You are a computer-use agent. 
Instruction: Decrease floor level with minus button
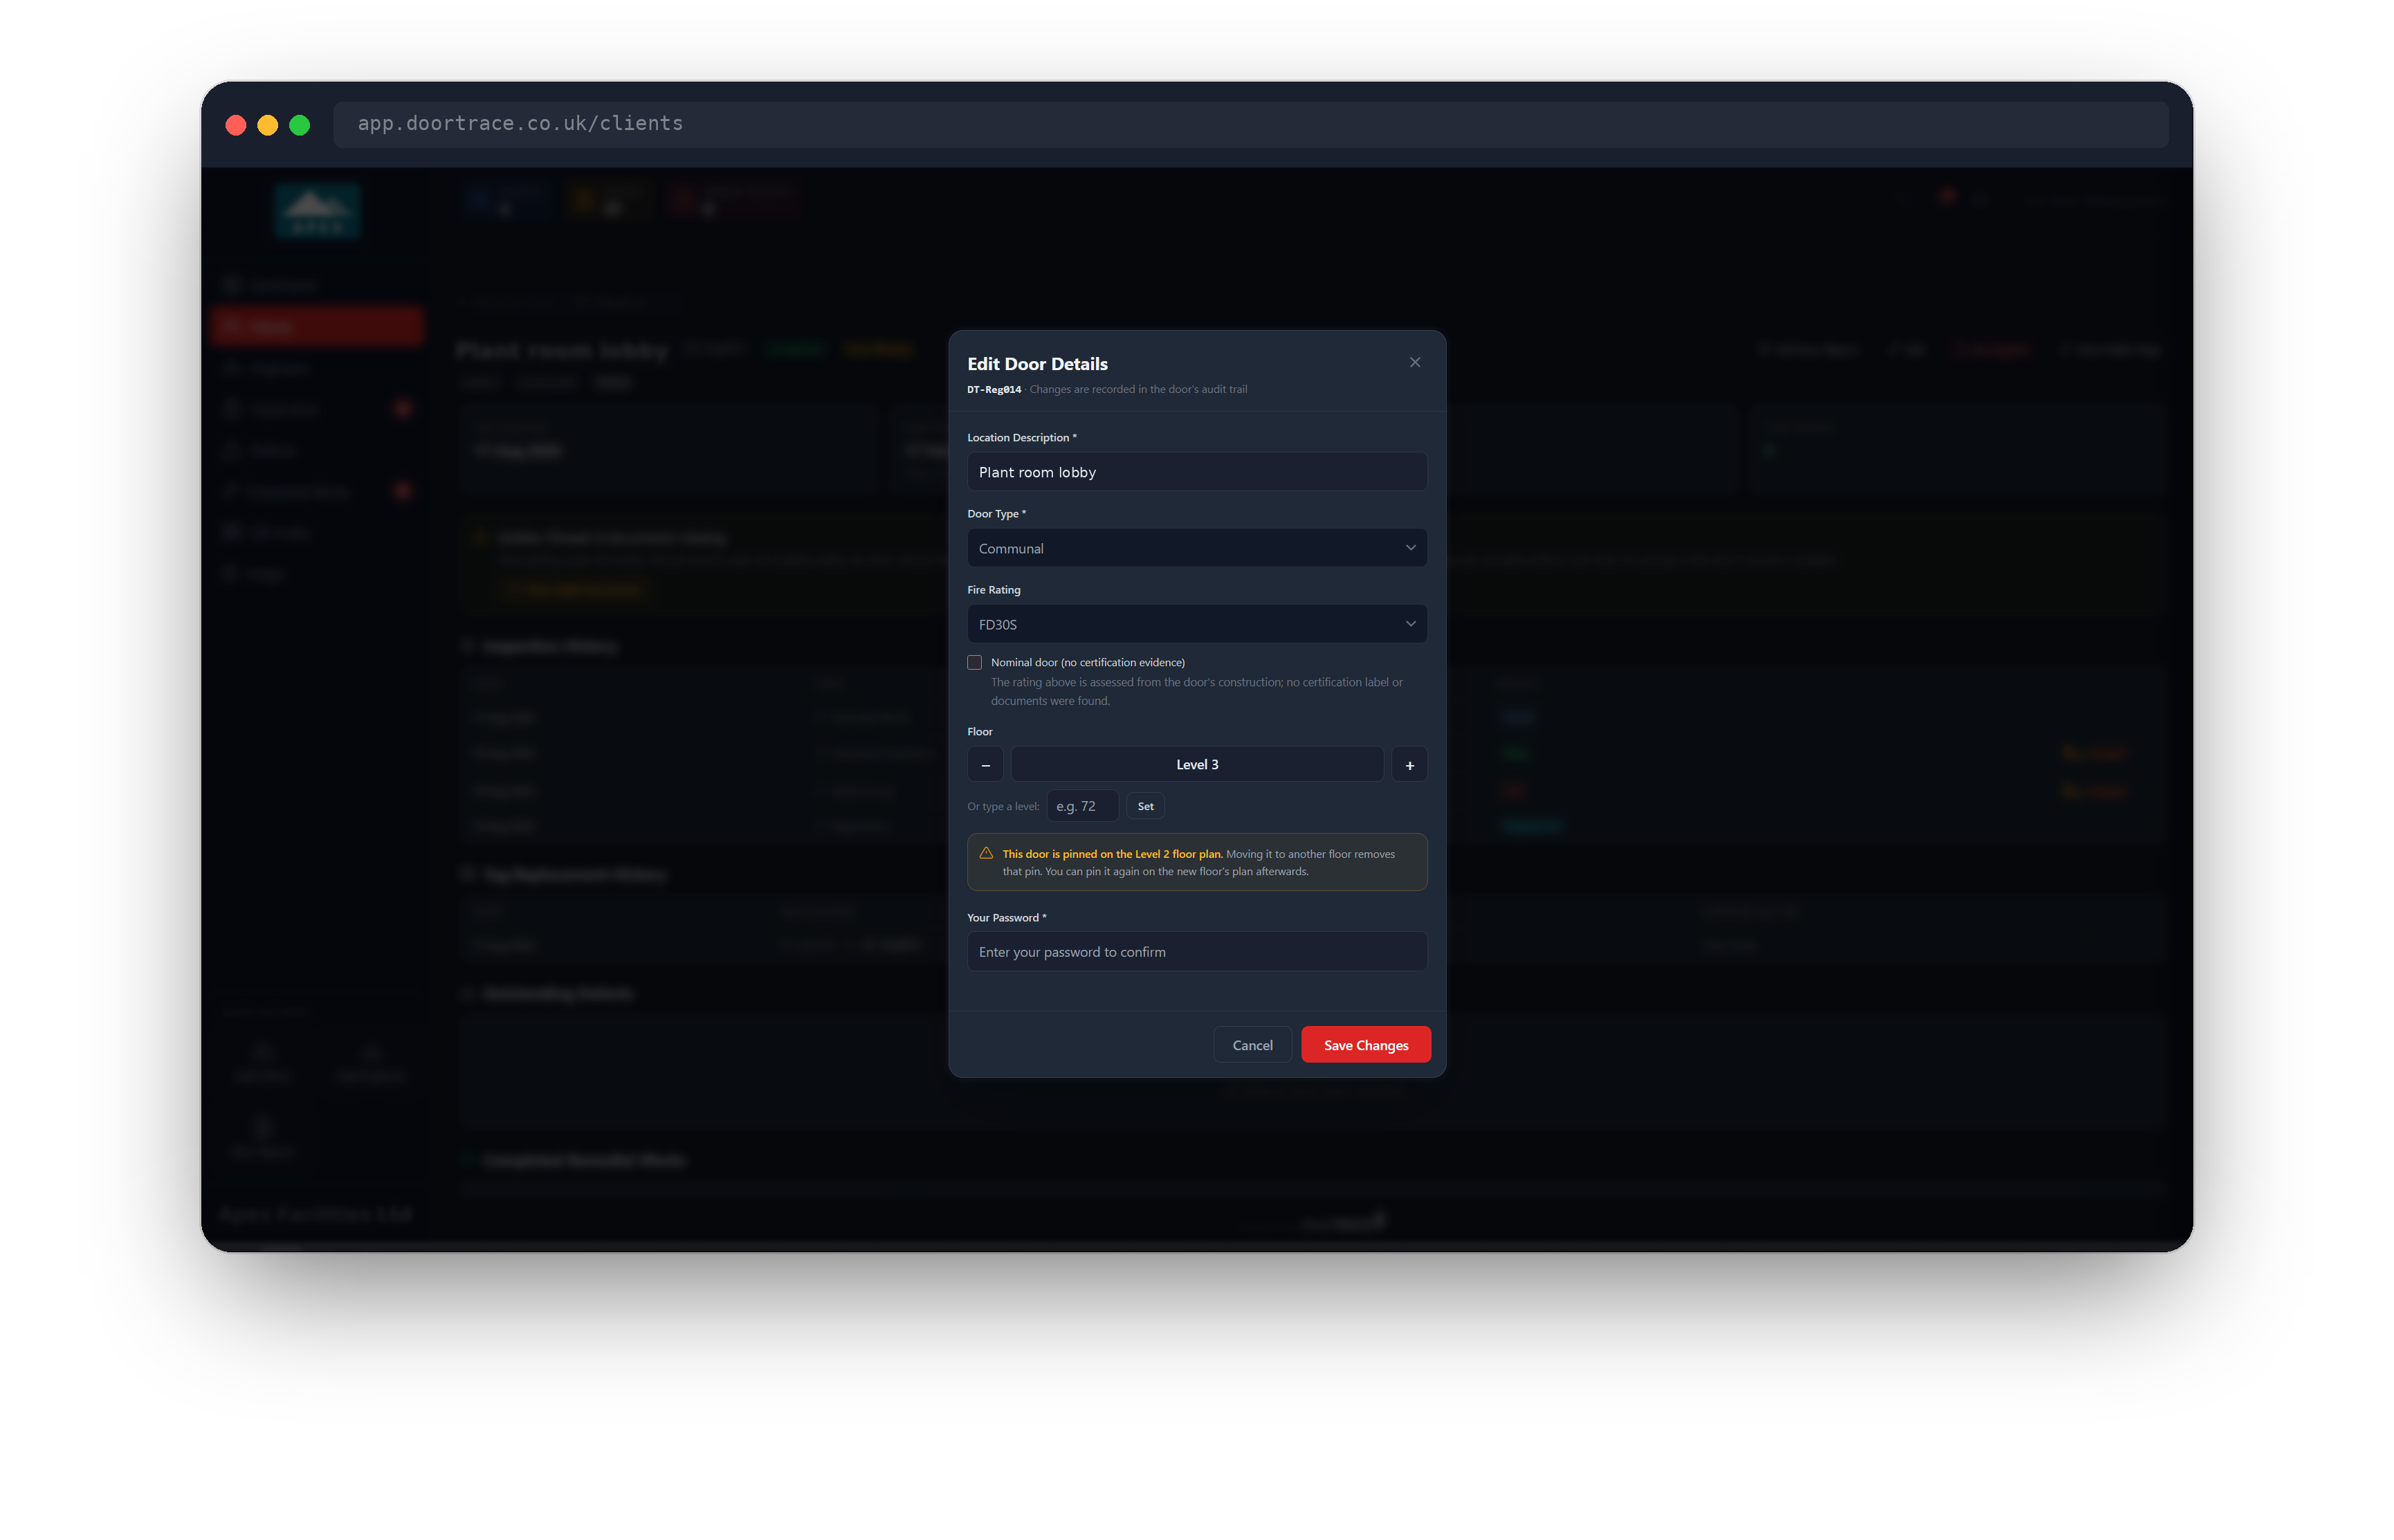[x=985, y=764]
